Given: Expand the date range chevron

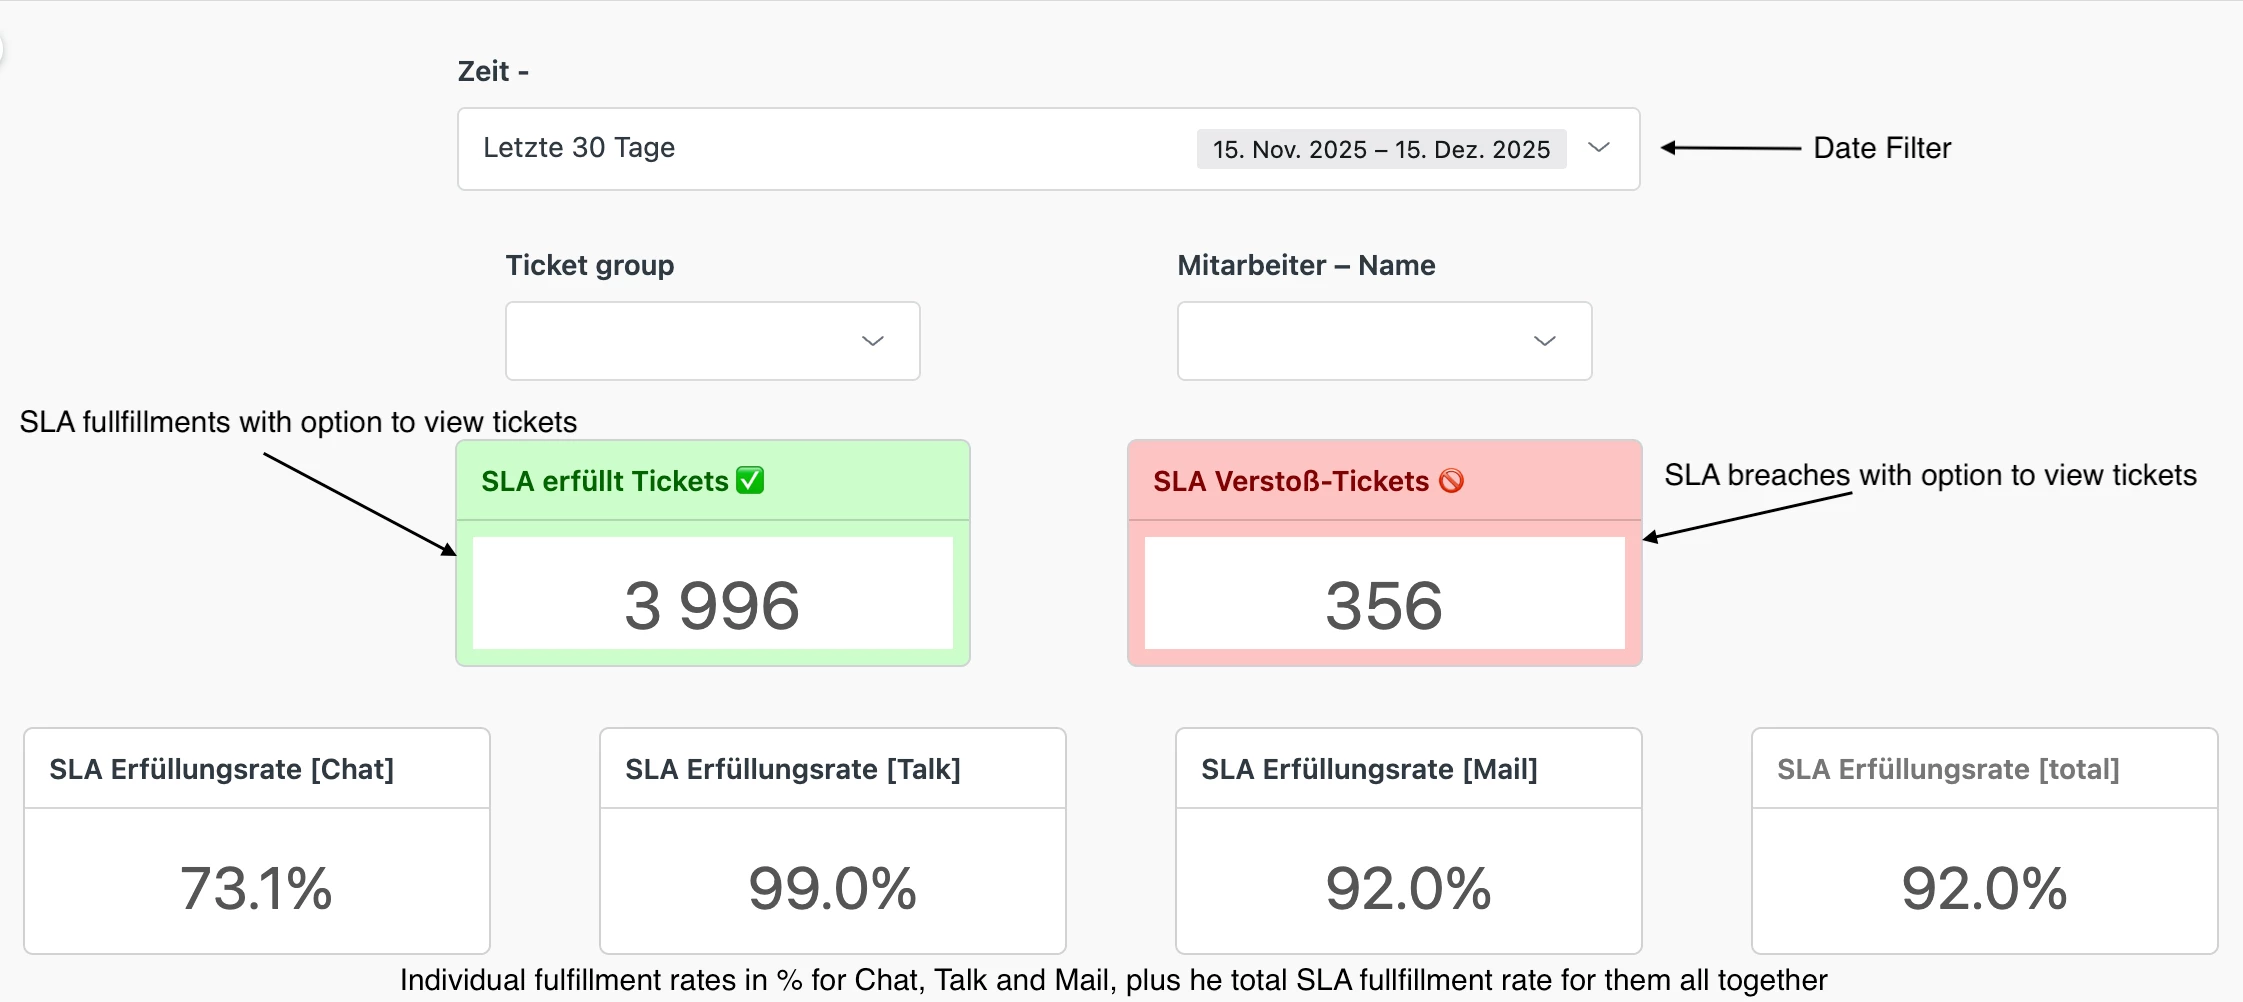Looking at the screenshot, I should pos(1599,148).
